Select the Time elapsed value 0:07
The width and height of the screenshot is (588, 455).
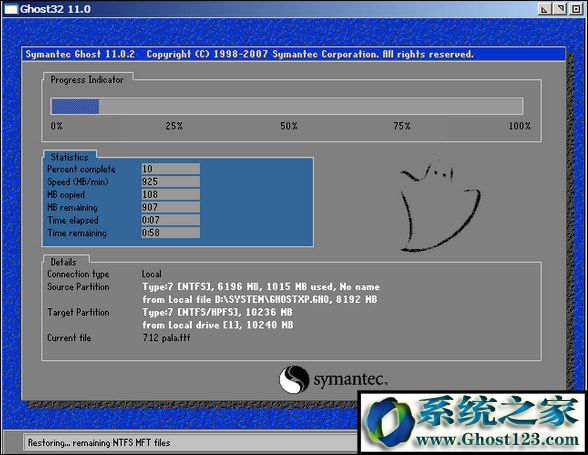tap(171, 220)
